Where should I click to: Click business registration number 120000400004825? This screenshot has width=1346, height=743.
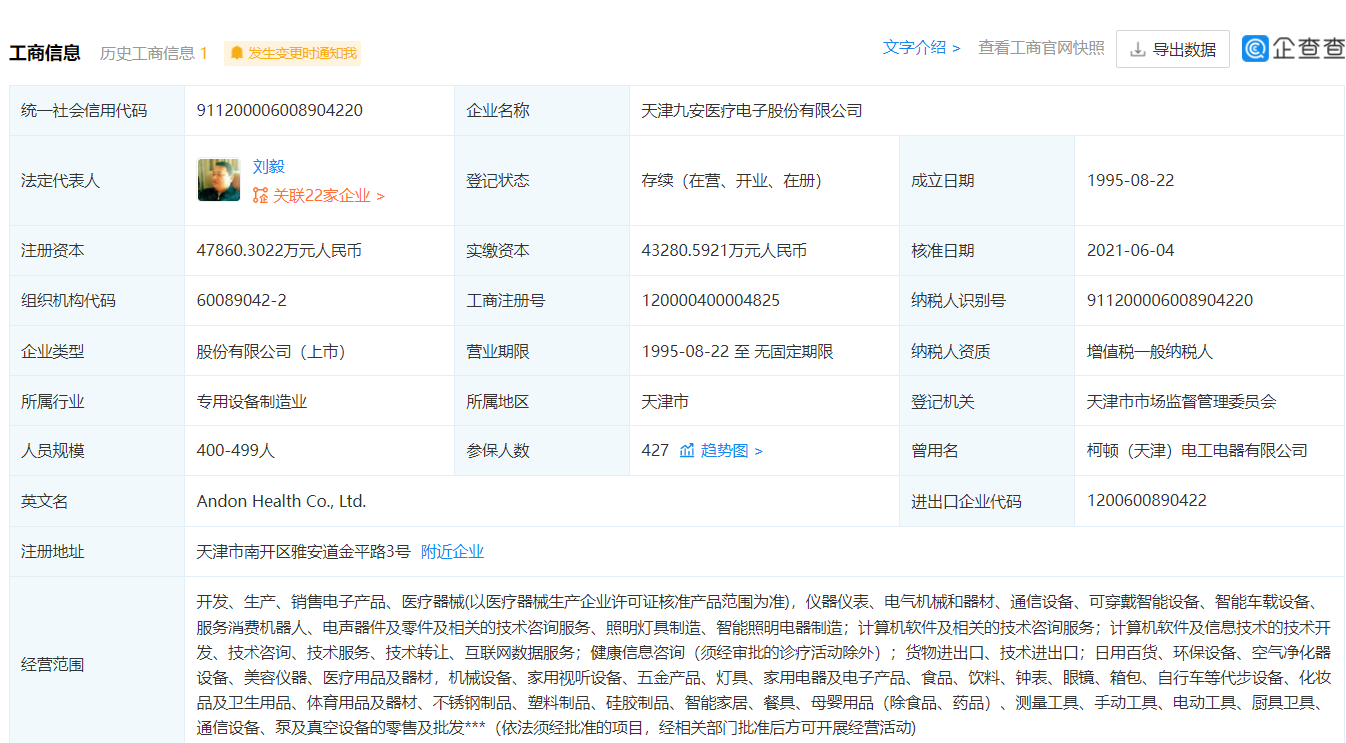coord(711,301)
